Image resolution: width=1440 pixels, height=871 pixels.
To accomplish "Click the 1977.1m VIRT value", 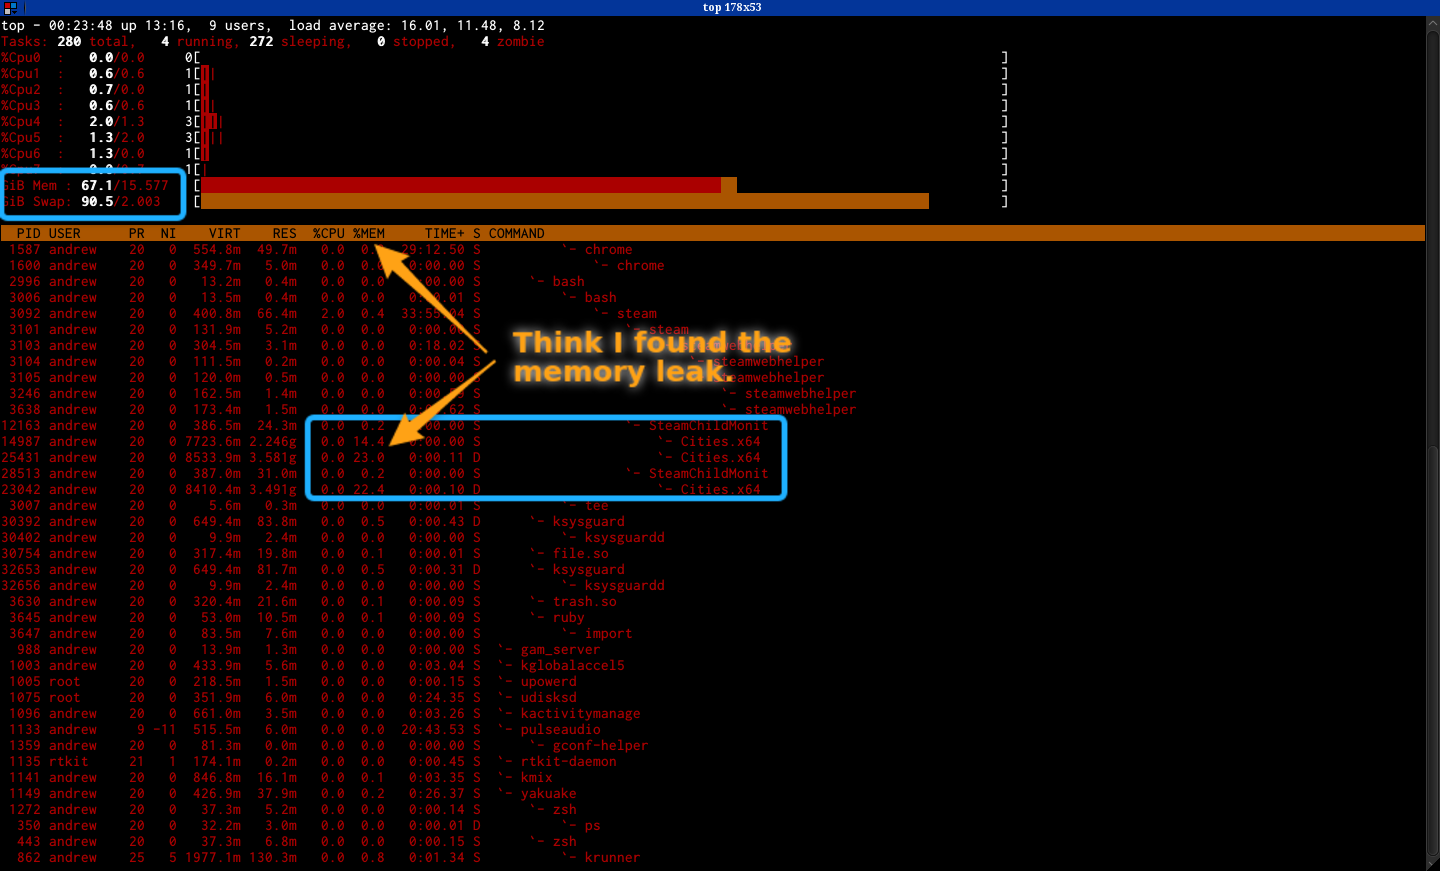I will [213, 857].
